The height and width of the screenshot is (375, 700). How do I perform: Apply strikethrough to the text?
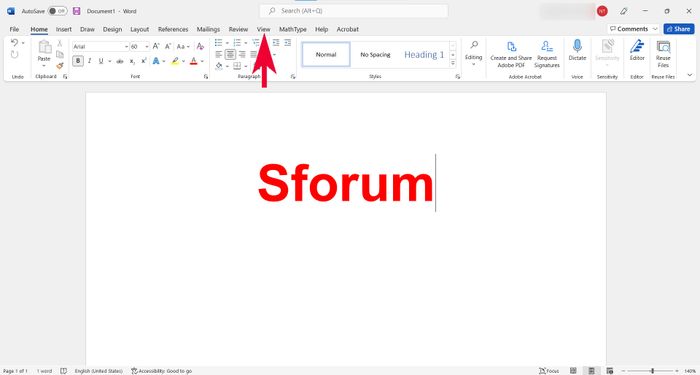pos(120,61)
